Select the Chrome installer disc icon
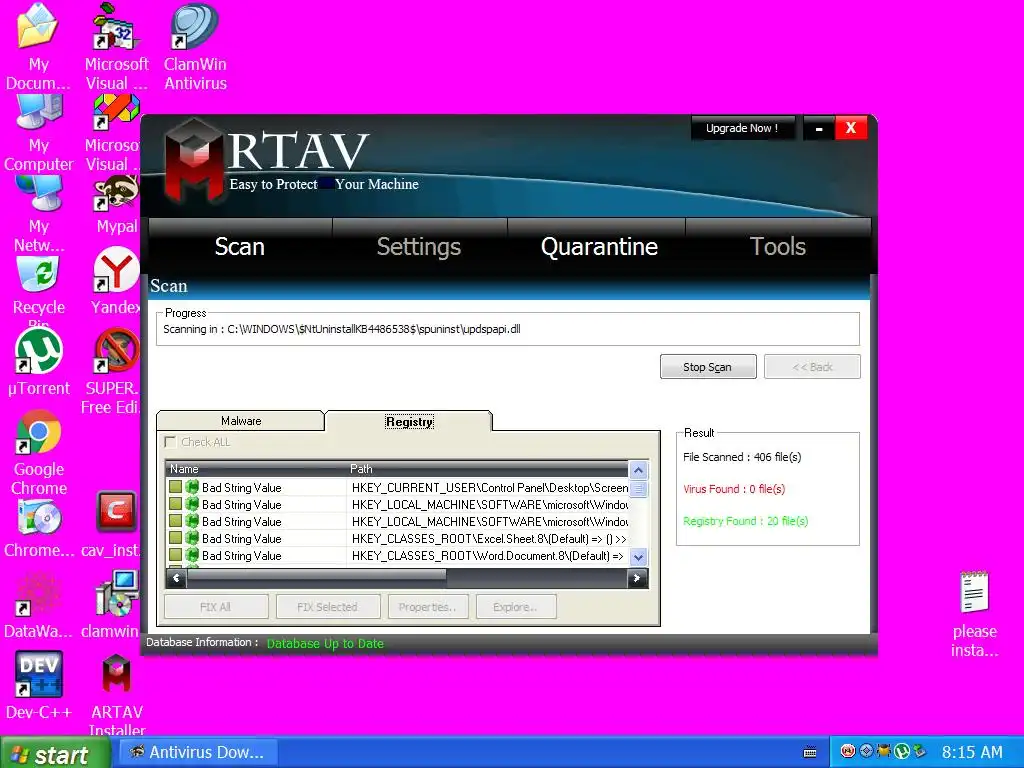 pos(39,528)
